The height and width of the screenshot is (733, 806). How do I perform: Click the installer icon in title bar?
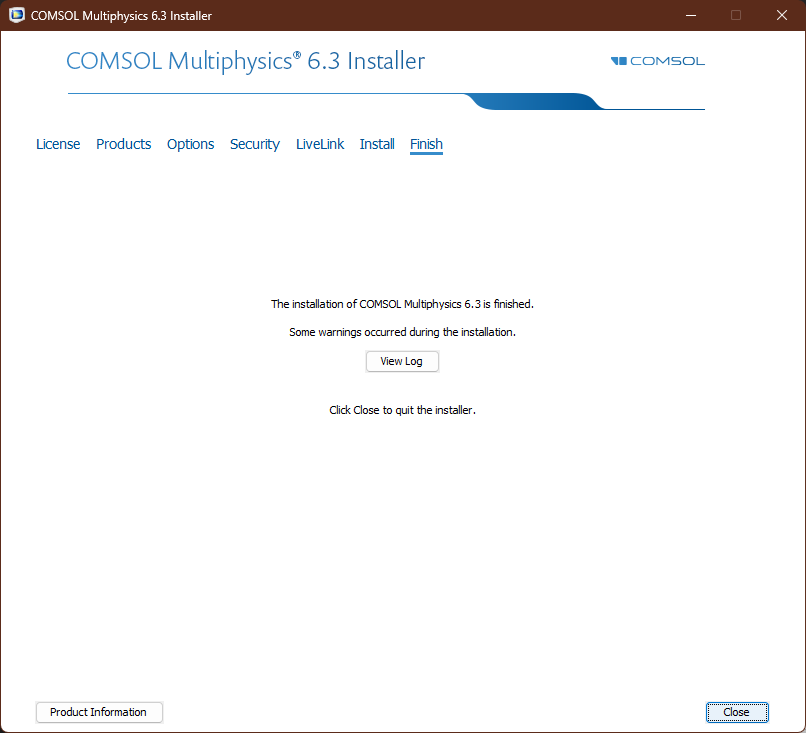click(x=16, y=15)
